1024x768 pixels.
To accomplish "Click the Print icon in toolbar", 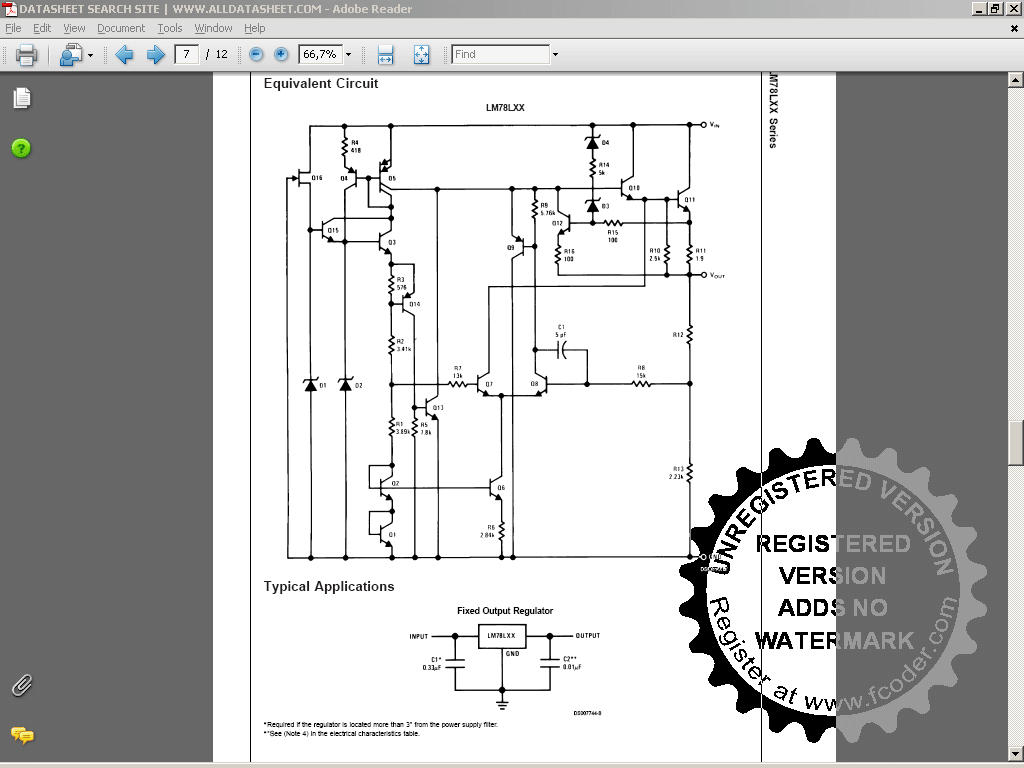I will (x=26, y=54).
